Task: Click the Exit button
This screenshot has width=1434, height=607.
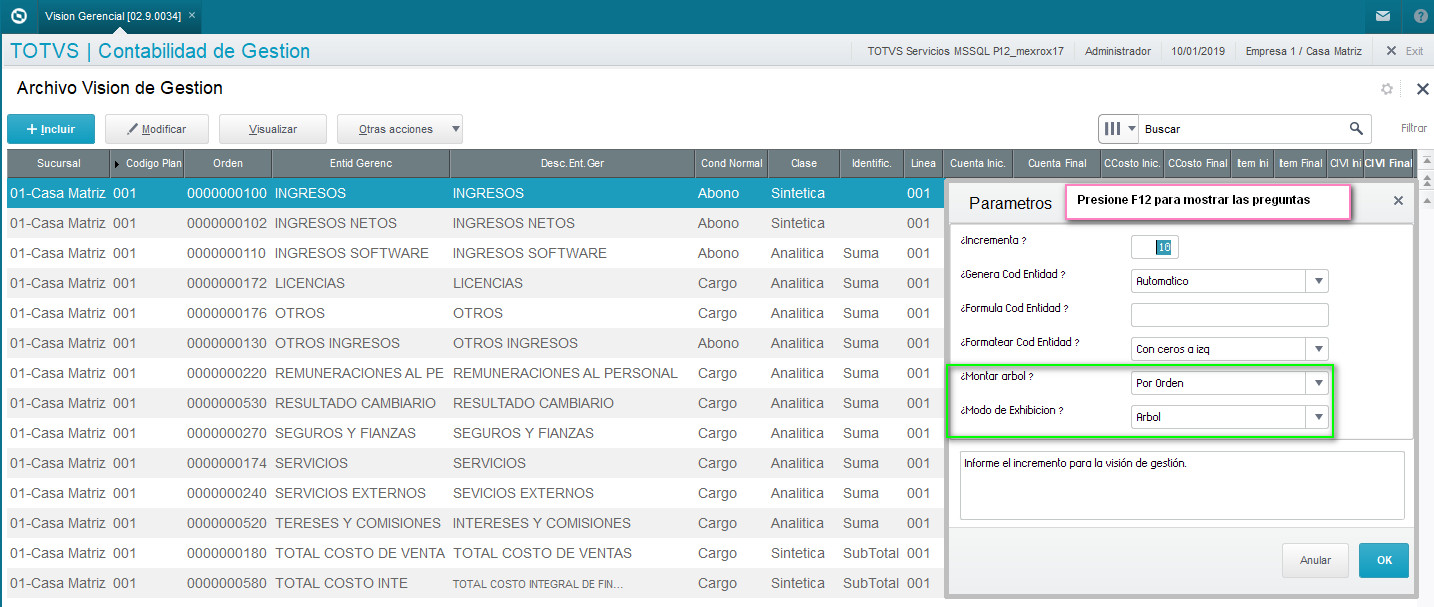Action: pos(1404,51)
